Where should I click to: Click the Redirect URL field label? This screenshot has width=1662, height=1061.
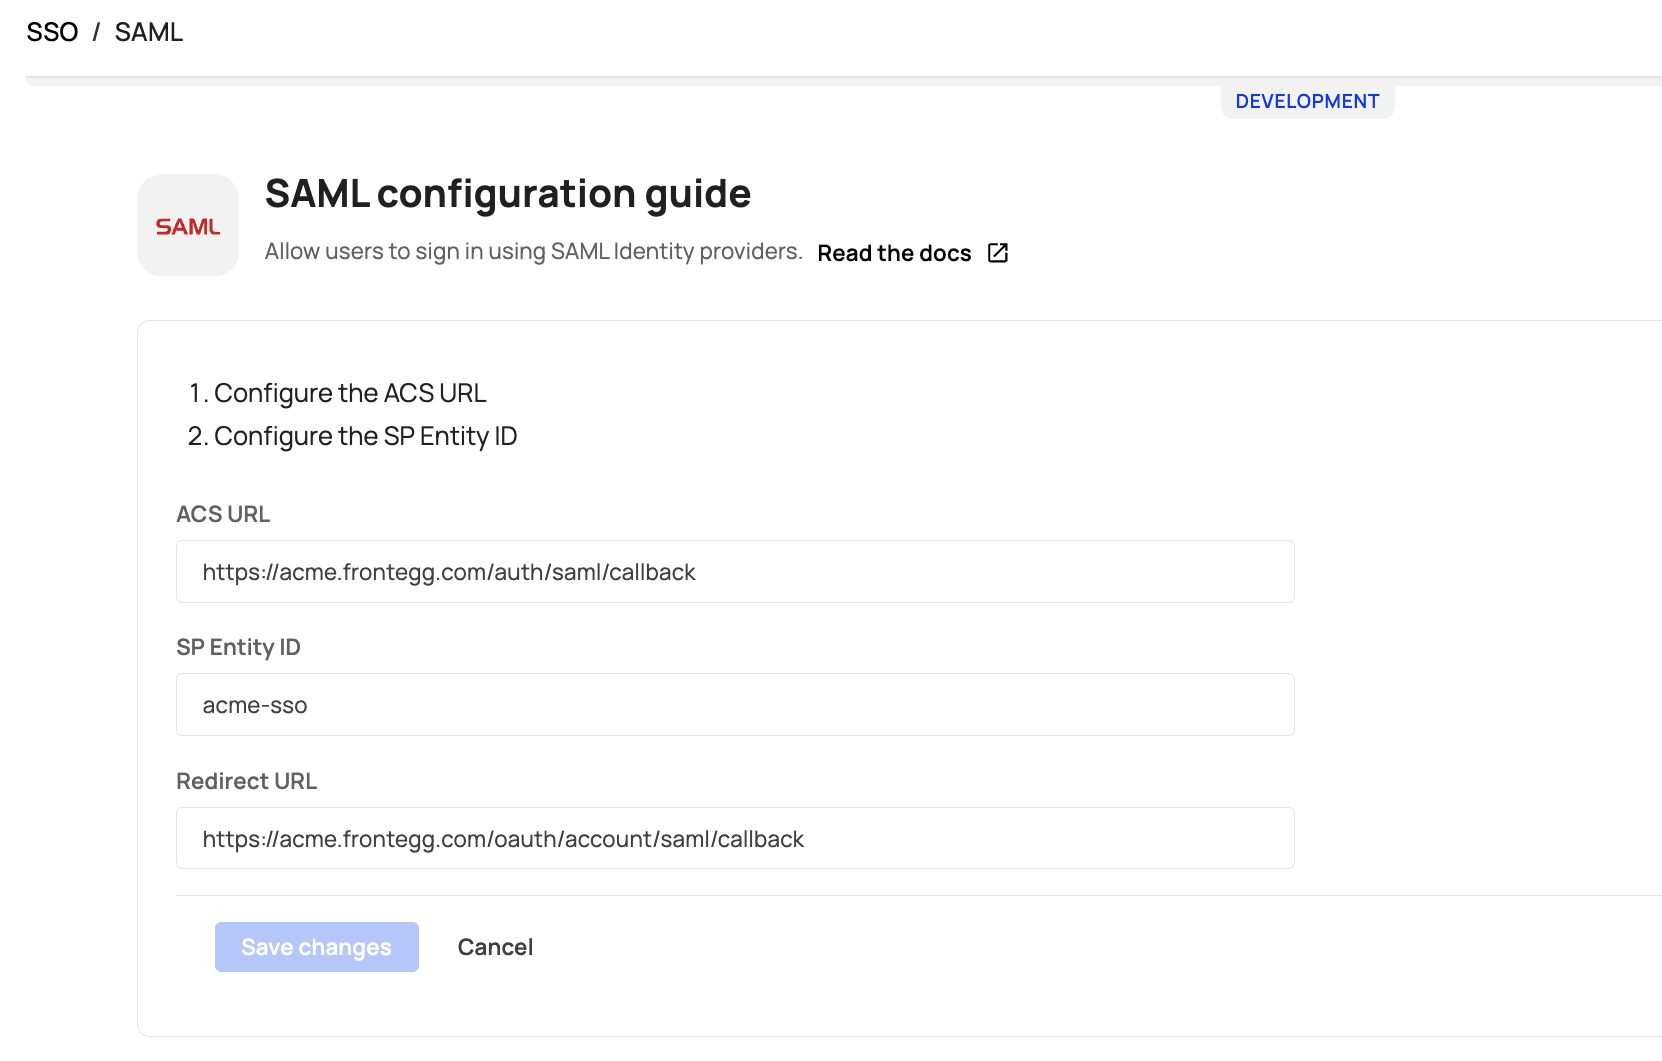[x=246, y=782]
